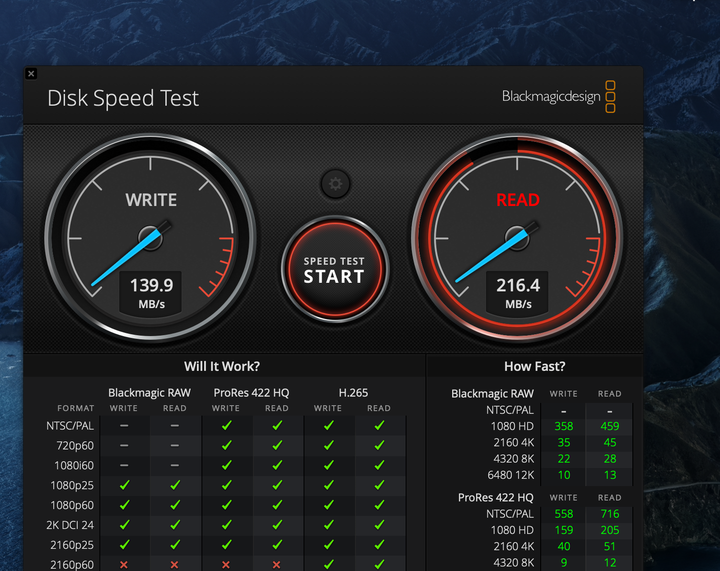The width and height of the screenshot is (720, 571).
Task: Select the 1080p60 format row label
Action: [x=72, y=505]
